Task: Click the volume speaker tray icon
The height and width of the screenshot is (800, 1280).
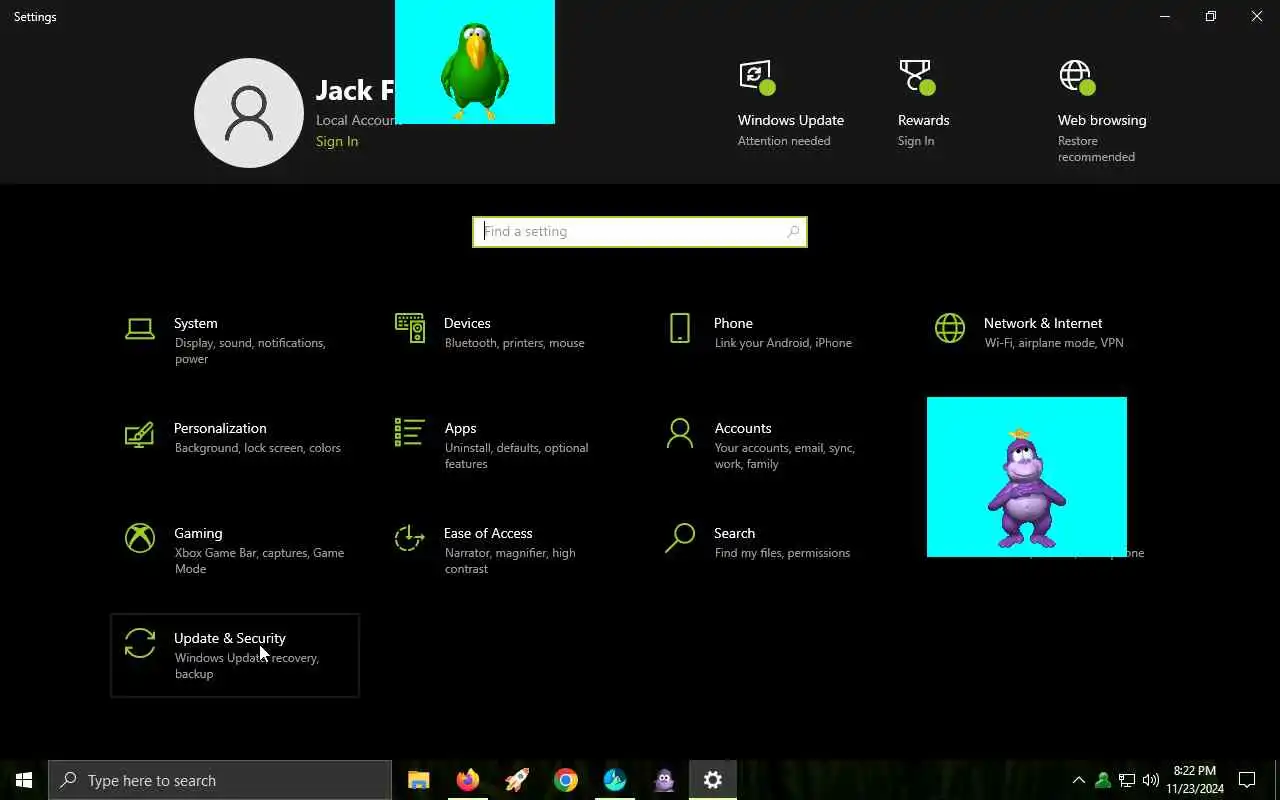Action: 1150,780
